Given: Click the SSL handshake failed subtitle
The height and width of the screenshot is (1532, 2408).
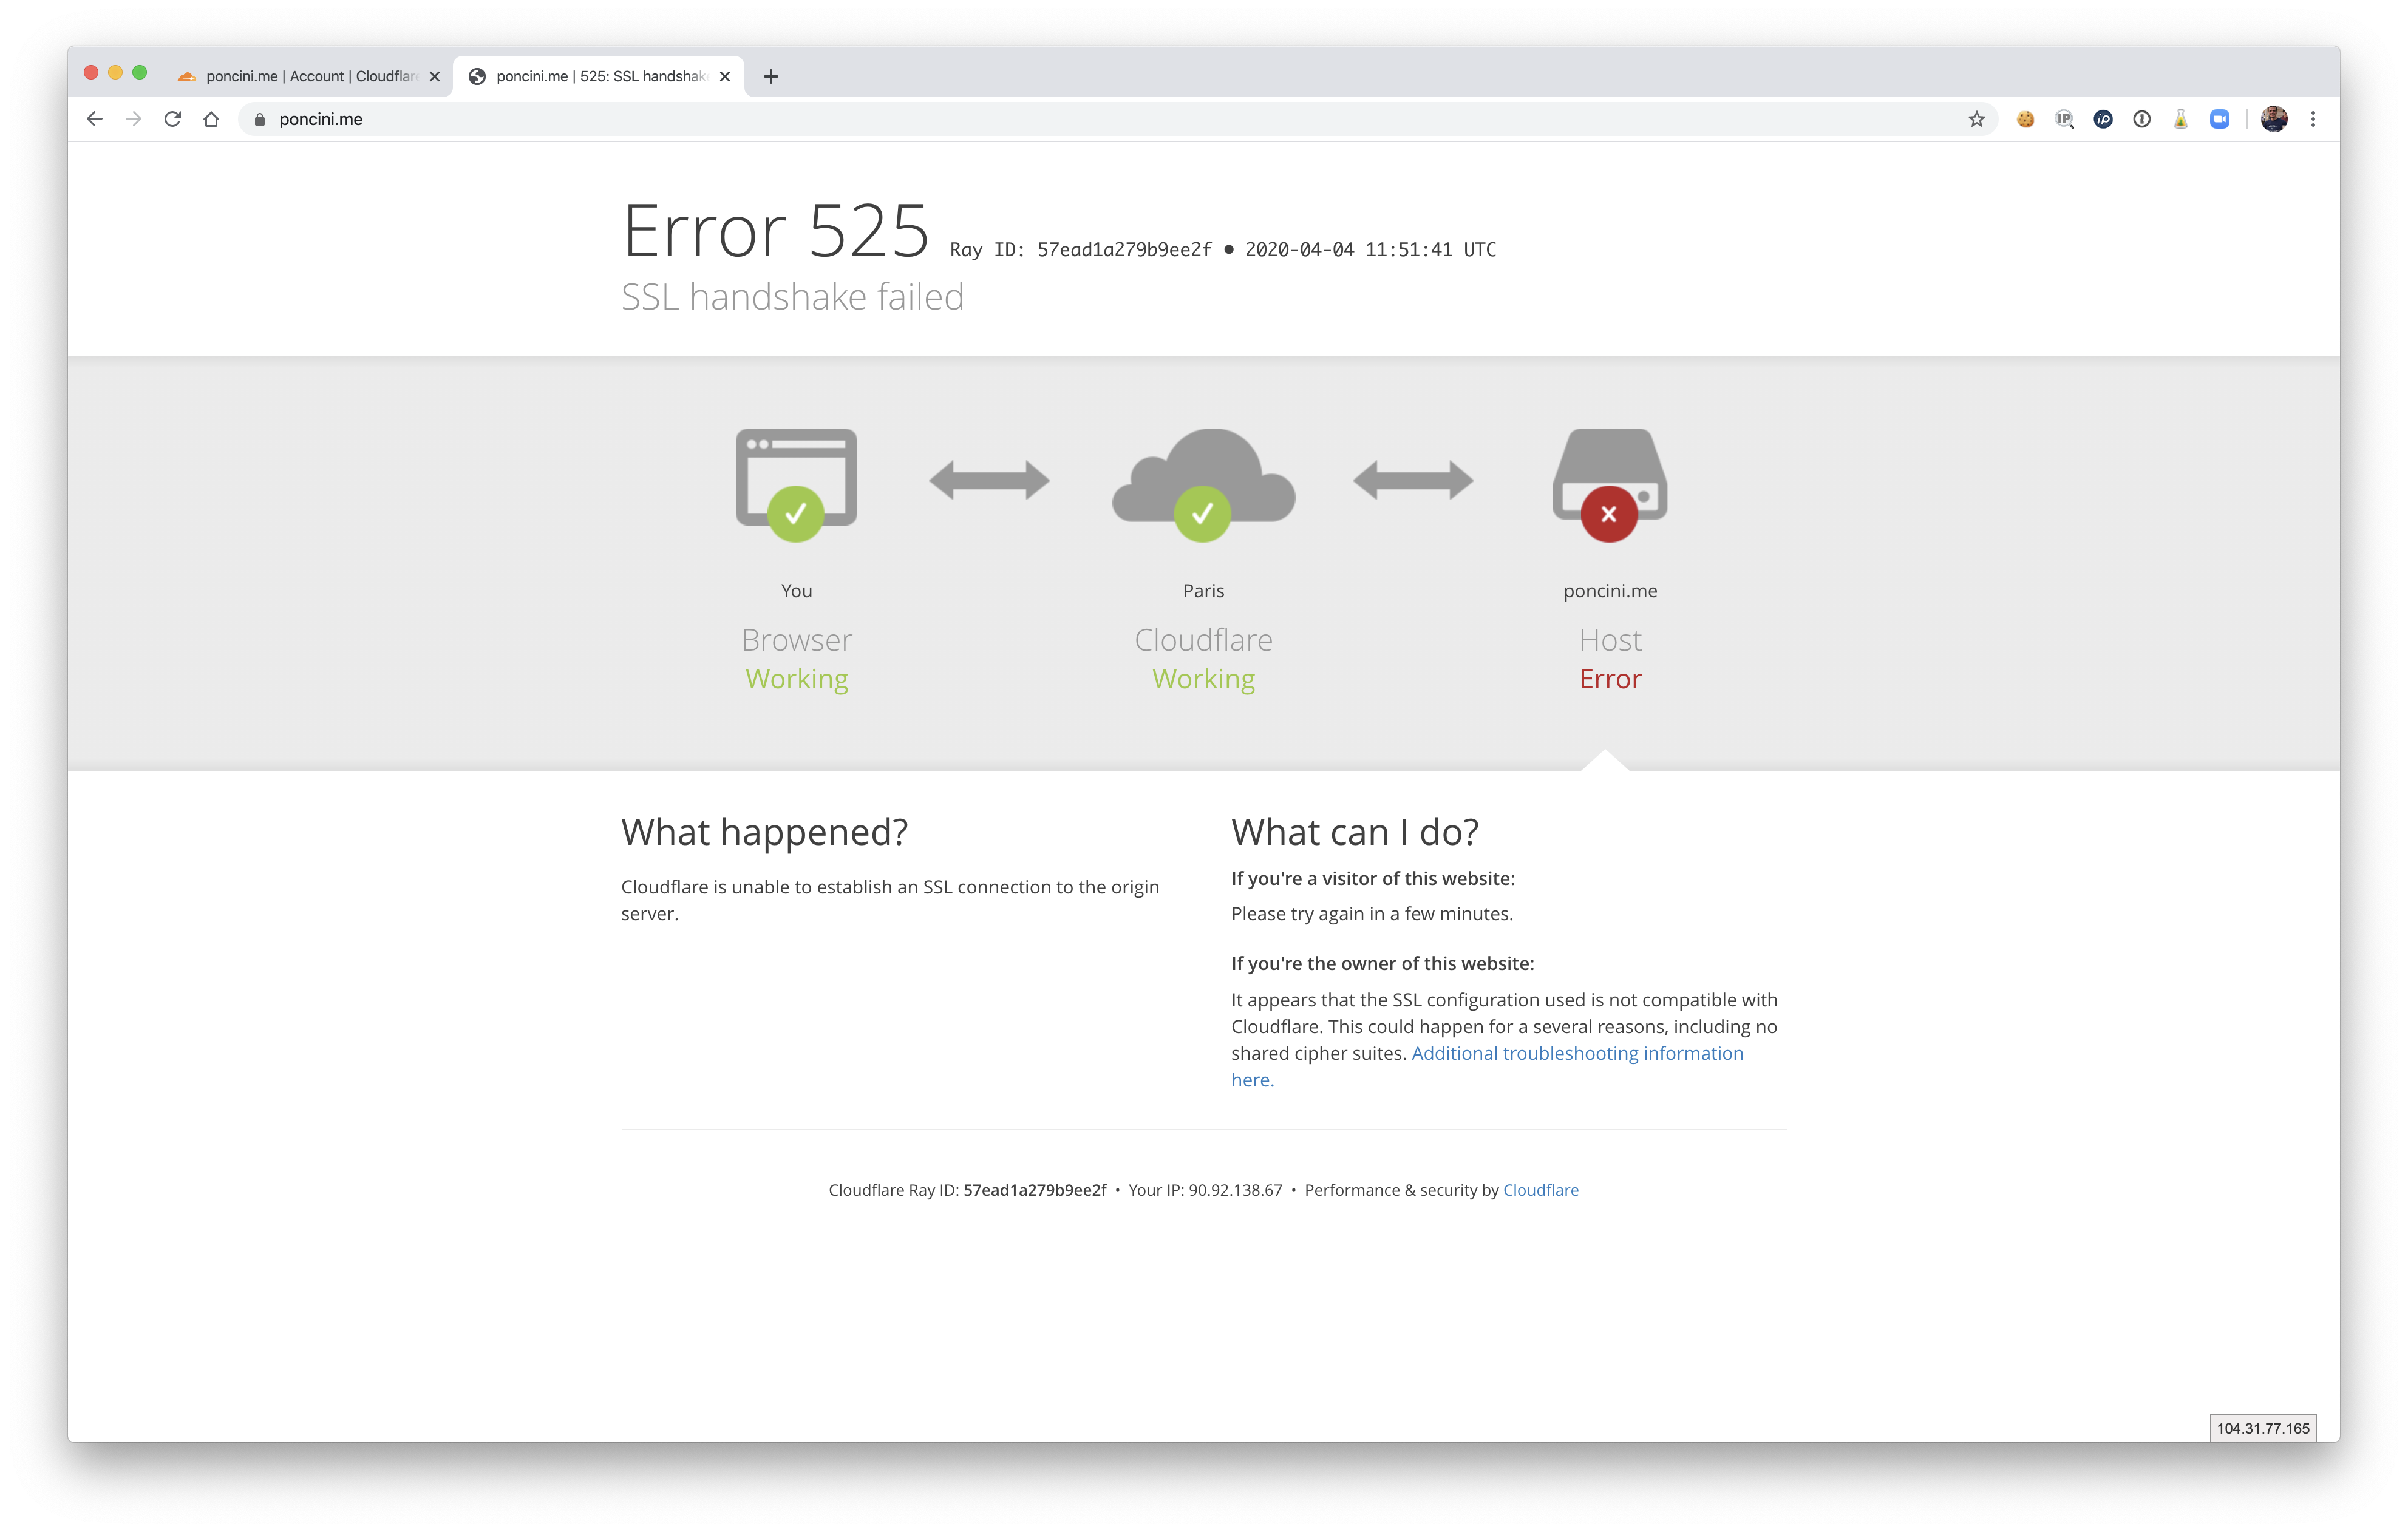Looking at the screenshot, I should pos(792,297).
